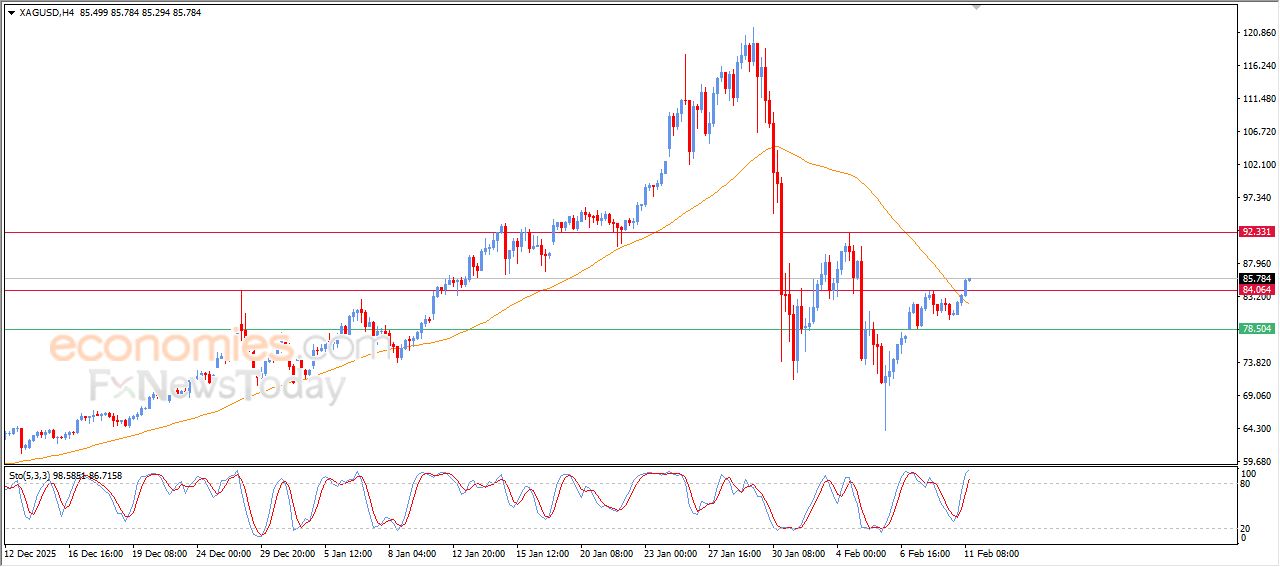Click the 120.860 price axis value
The height and width of the screenshot is (567, 1280).
(x=1257, y=33)
